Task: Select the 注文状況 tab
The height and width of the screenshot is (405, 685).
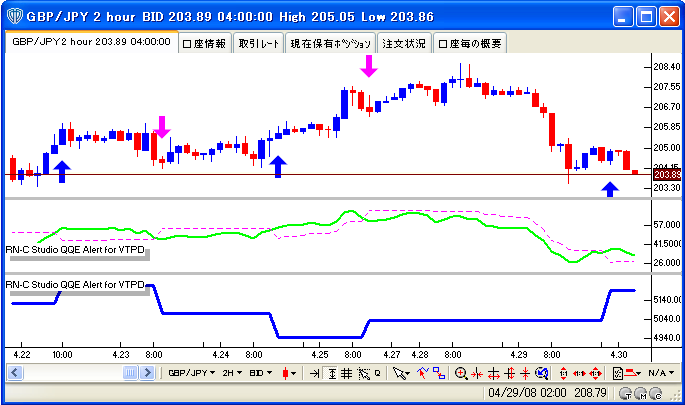Action: (x=406, y=44)
